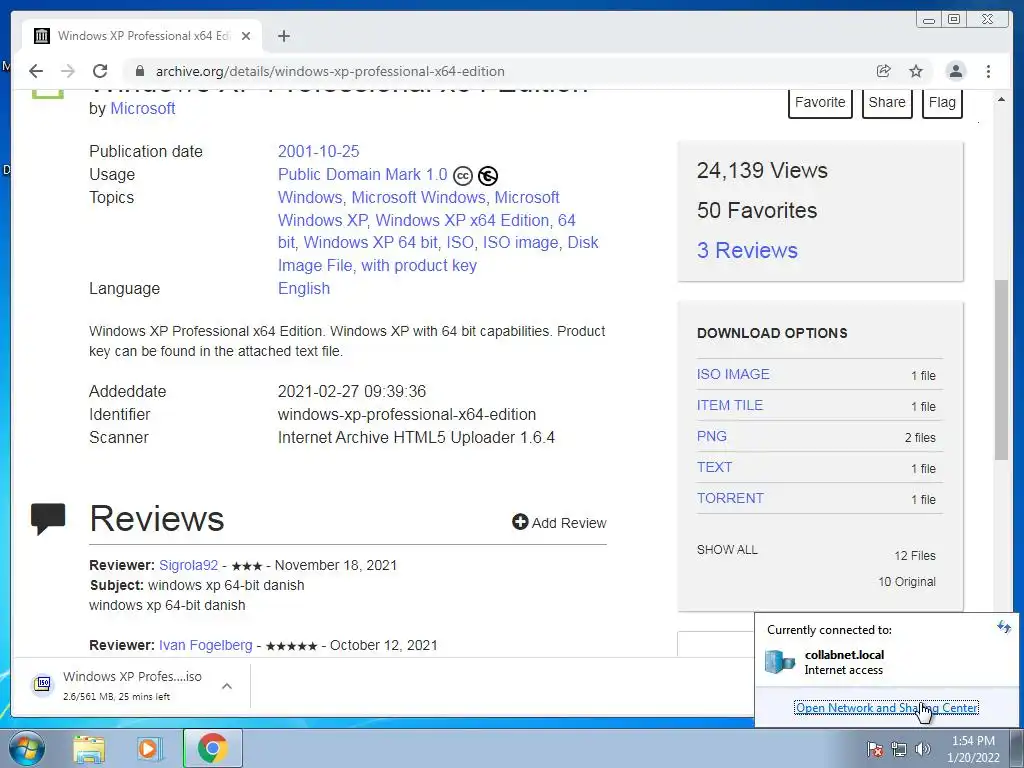The height and width of the screenshot is (768, 1024).
Task: Click the collabnet.local network icon
Action: click(780, 662)
